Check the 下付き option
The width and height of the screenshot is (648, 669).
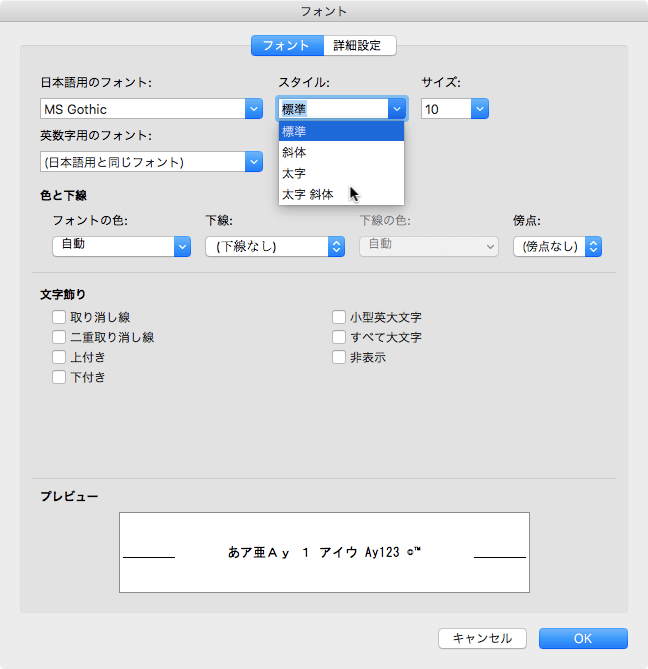(x=59, y=377)
